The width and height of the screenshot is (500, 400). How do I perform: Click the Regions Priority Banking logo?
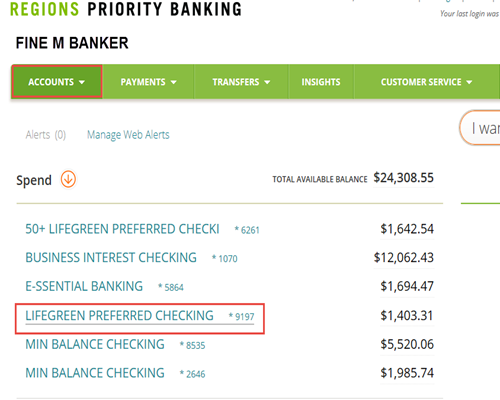[x=126, y=9]
